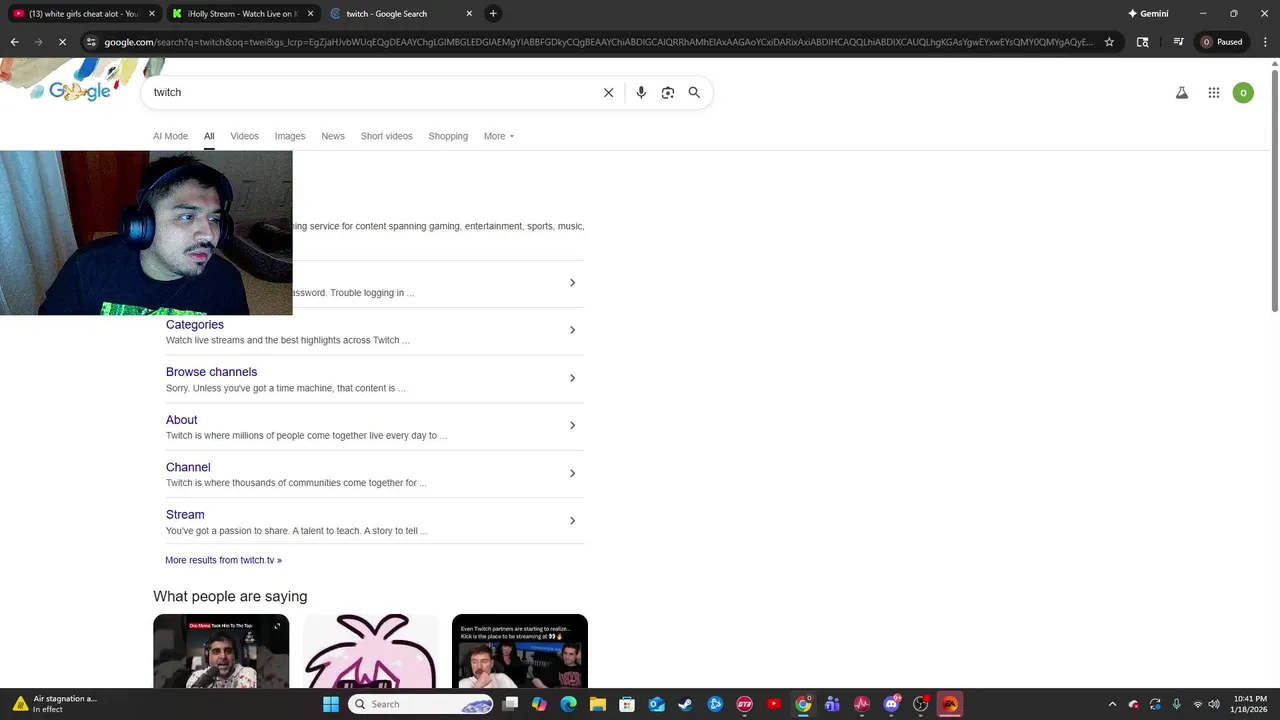This screenshot has width=1280, height=720.
Task: View site information icon in address bar
Action: 91,42
